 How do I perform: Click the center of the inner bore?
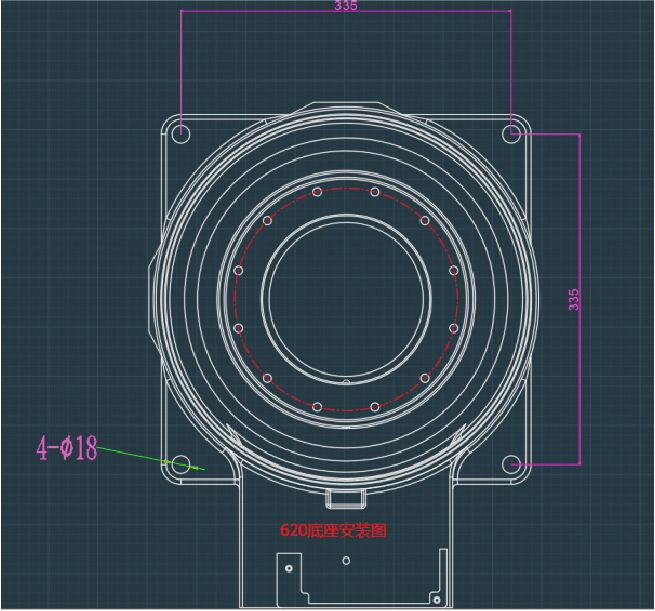pos(346,298)
